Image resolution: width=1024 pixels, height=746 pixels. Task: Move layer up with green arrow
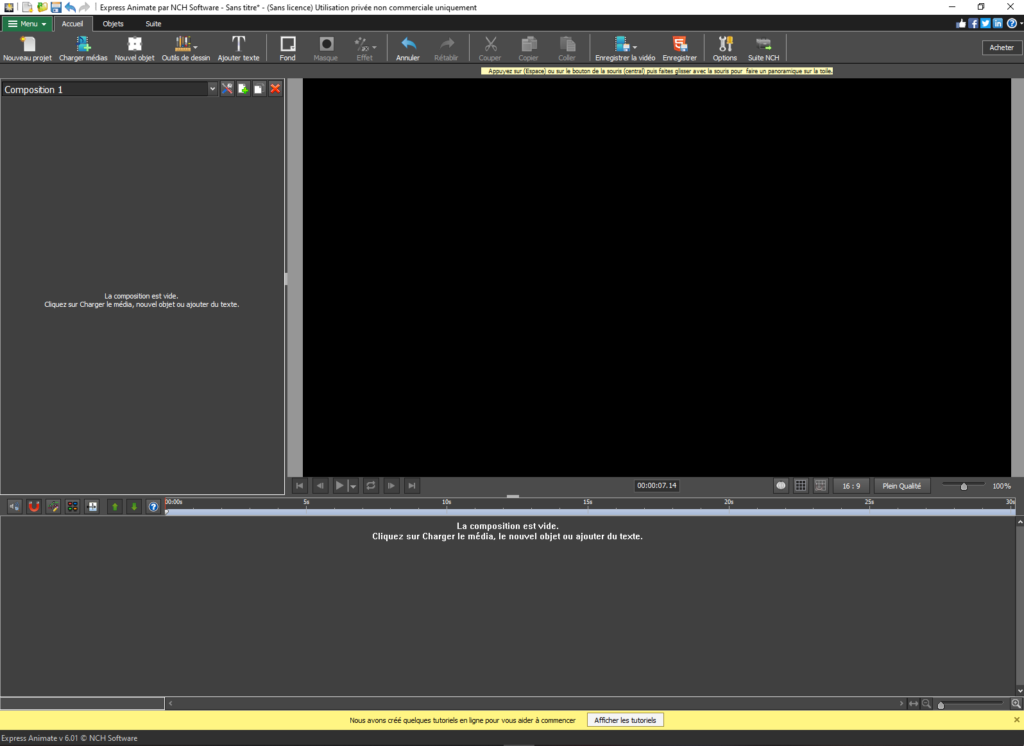115,506
